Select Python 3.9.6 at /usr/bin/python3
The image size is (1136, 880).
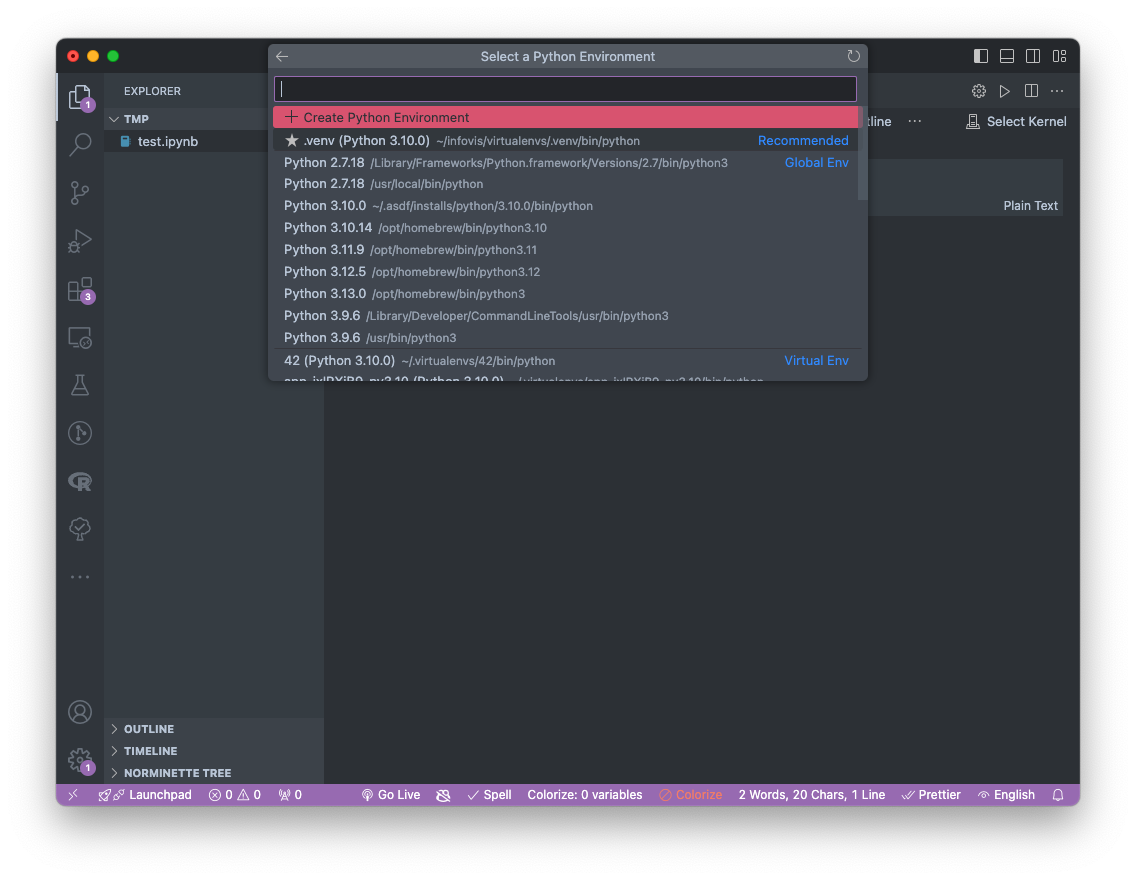(565, 338)
